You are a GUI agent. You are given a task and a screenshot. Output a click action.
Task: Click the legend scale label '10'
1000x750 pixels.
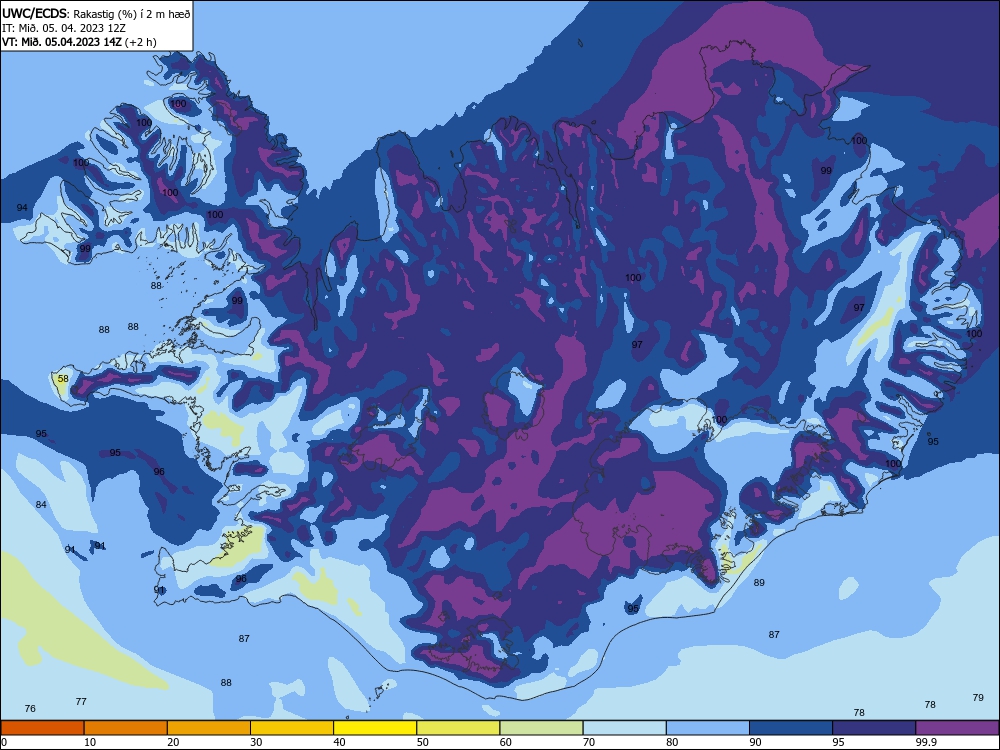90,742
